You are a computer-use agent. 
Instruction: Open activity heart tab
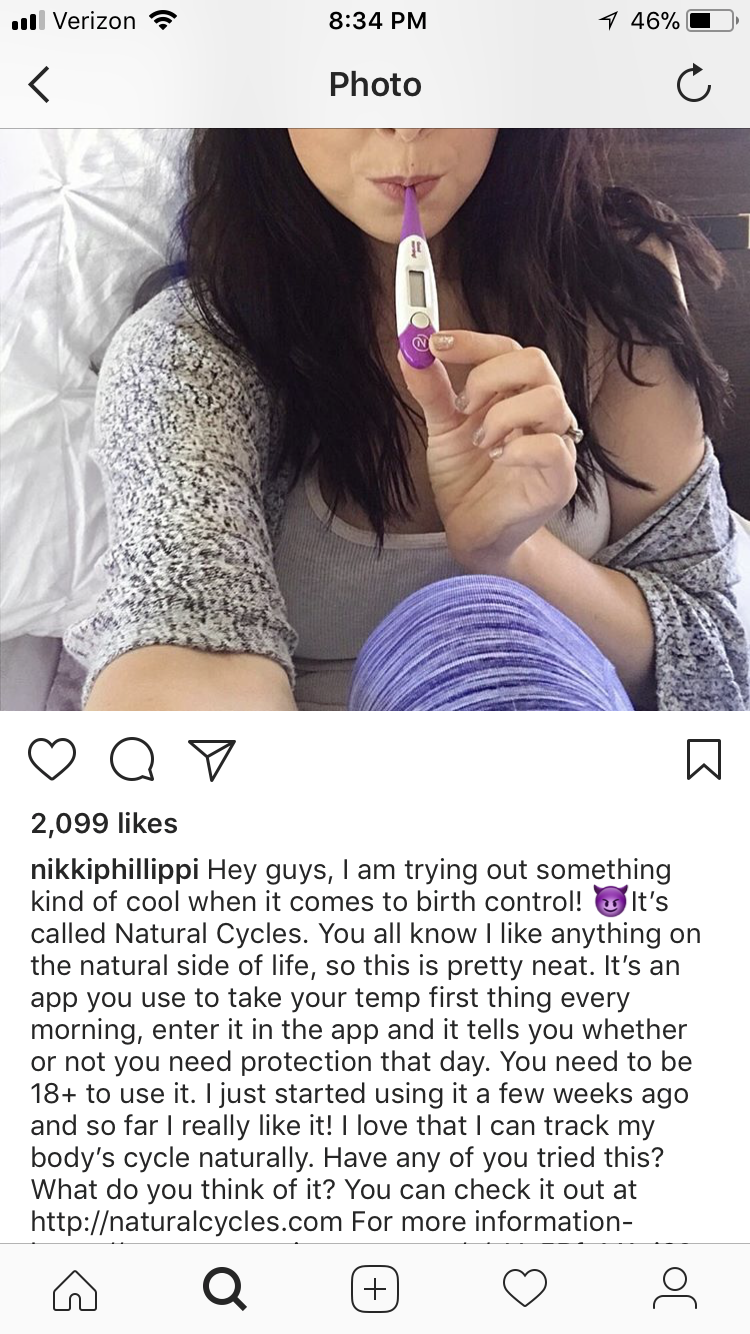[525, 1288]
